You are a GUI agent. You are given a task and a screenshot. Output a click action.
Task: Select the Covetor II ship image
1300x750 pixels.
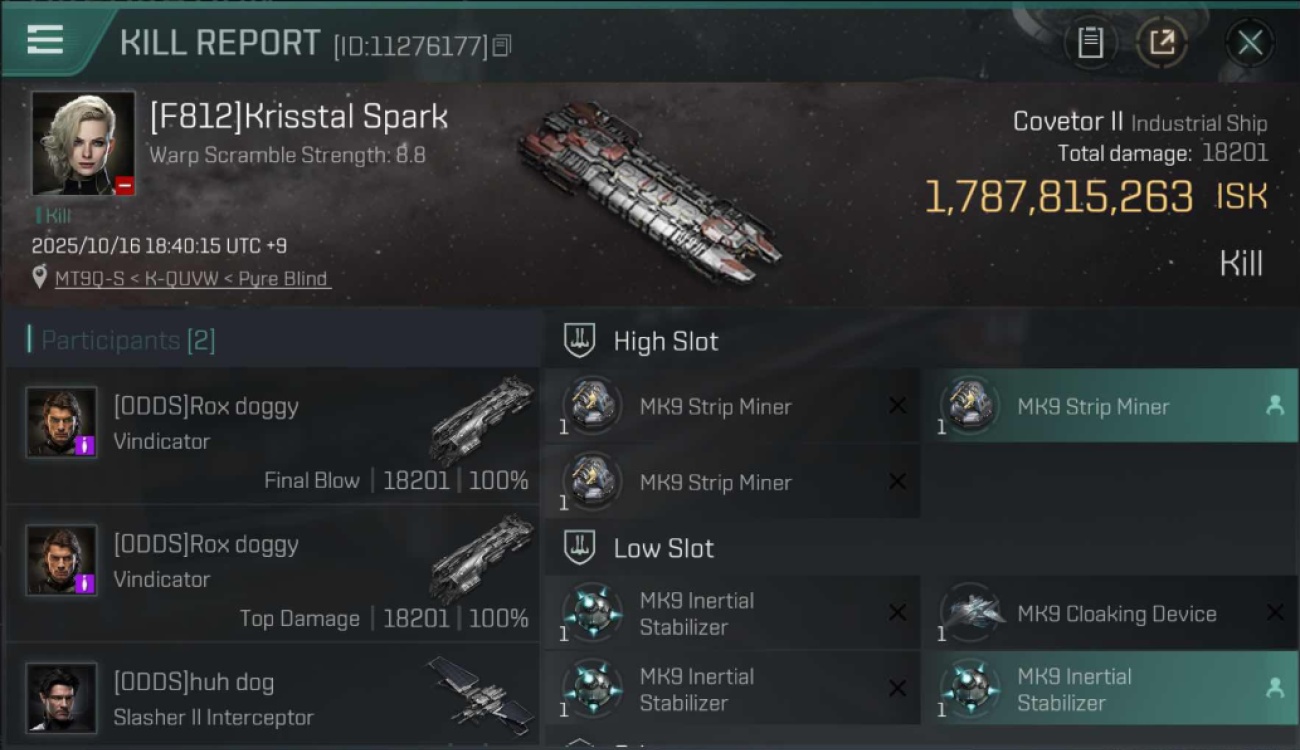650,190
